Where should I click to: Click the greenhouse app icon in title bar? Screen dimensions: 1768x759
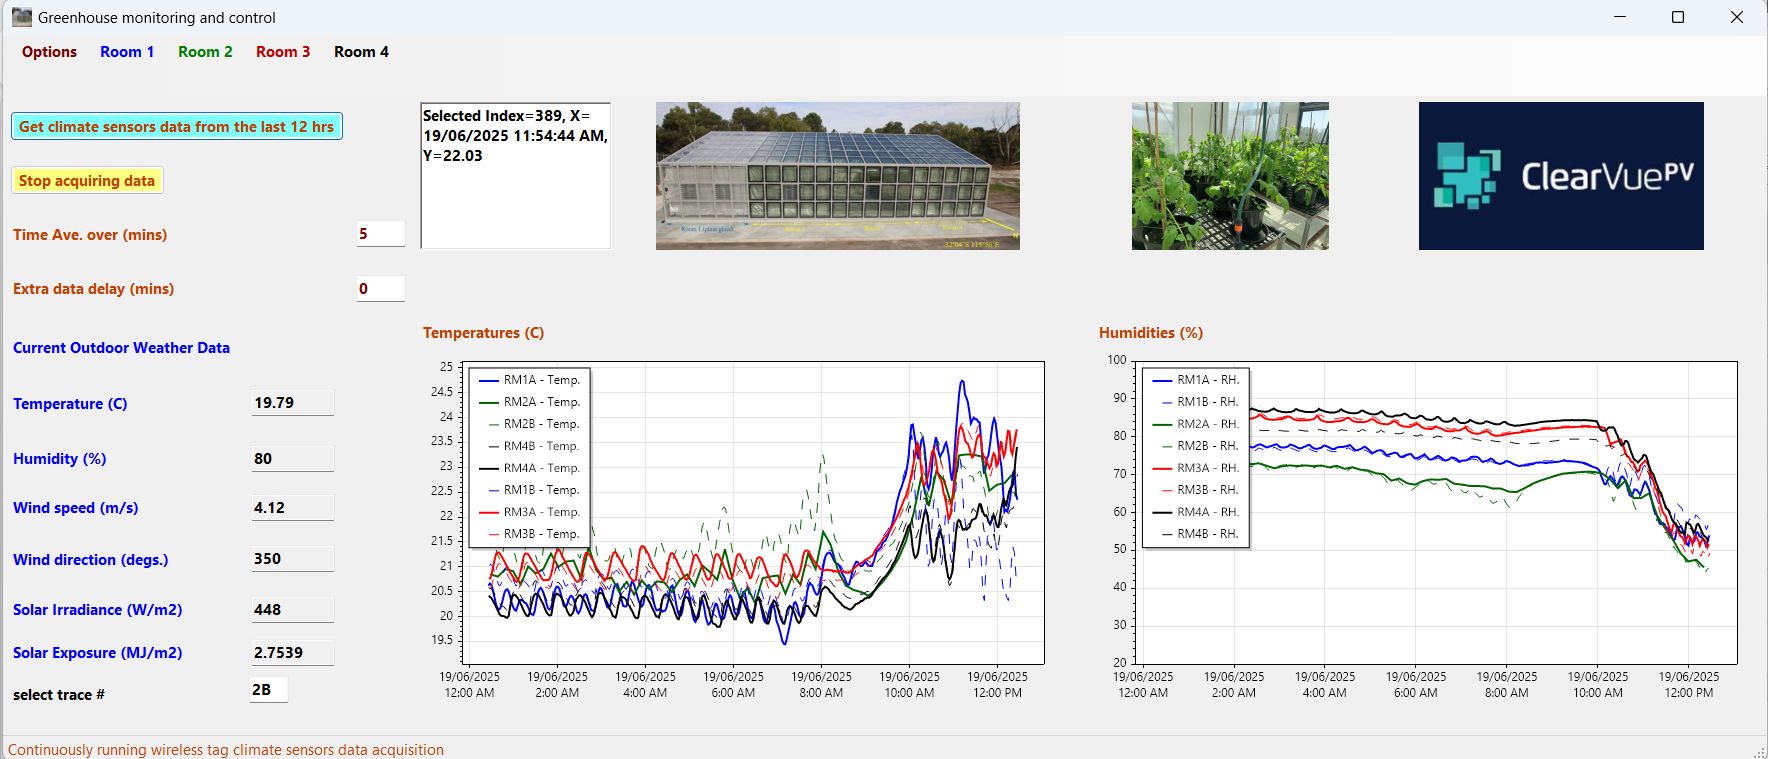pos(21,17)
